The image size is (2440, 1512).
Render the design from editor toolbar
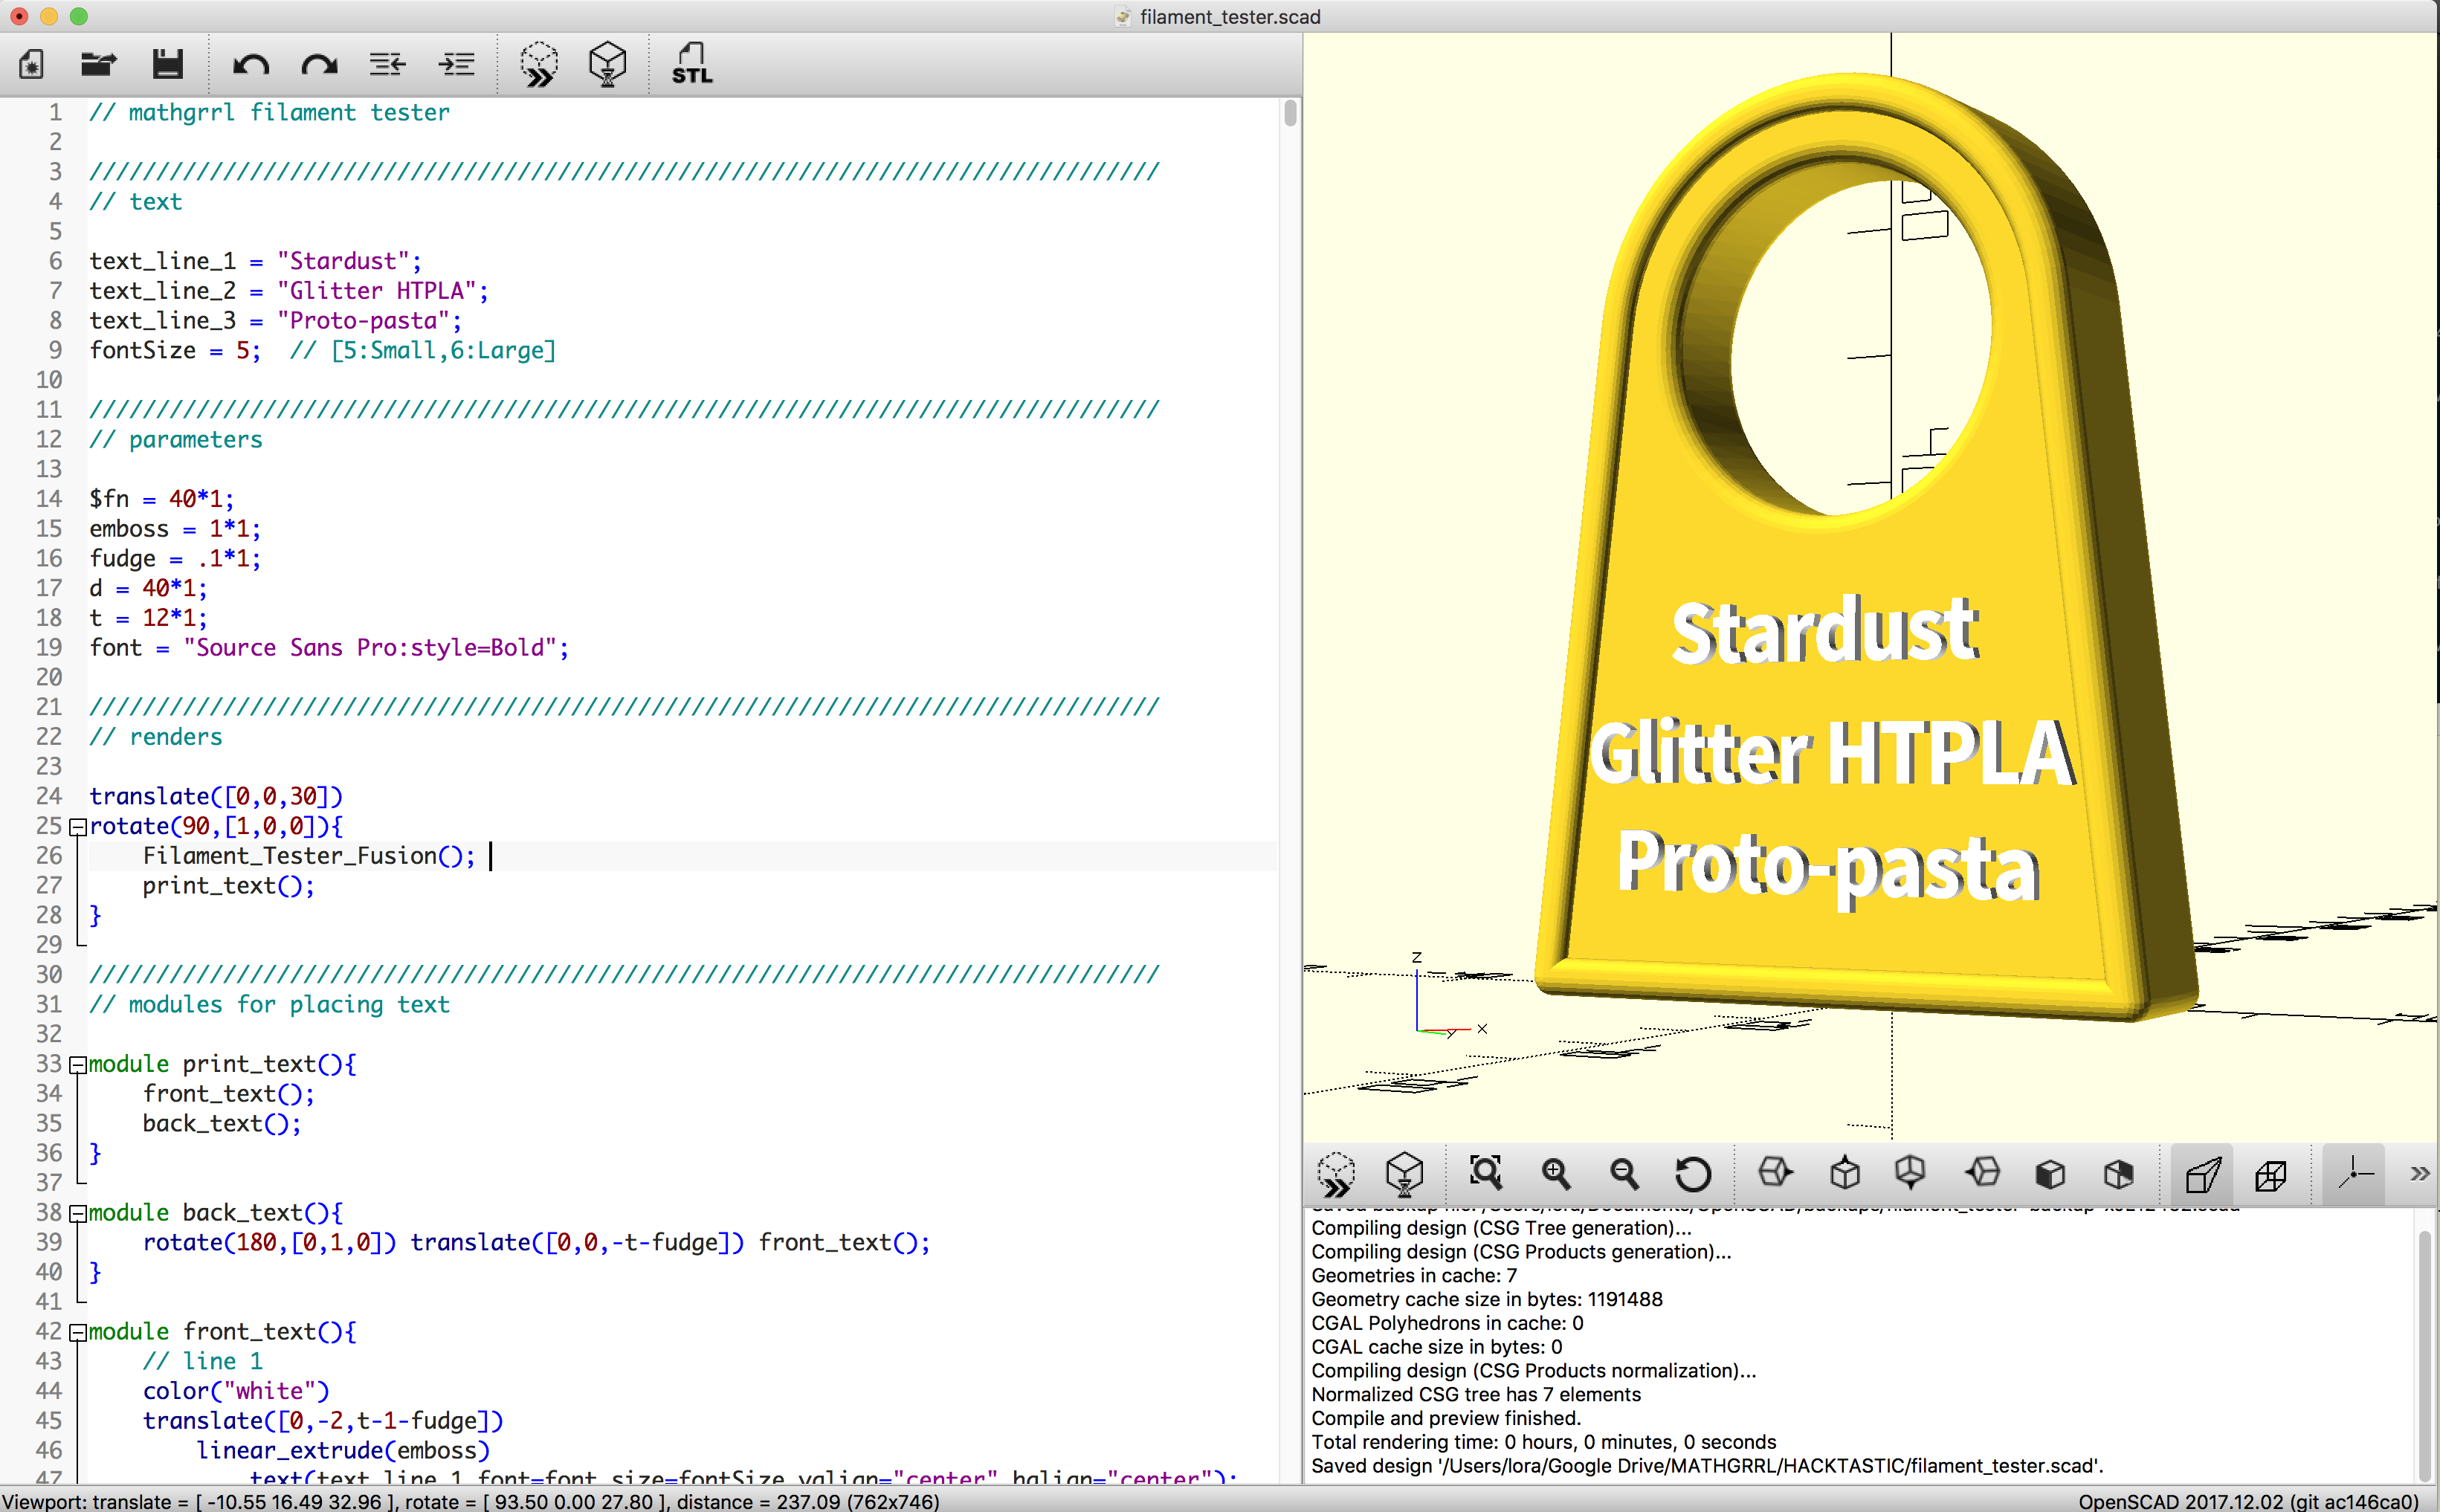point(607,65)
